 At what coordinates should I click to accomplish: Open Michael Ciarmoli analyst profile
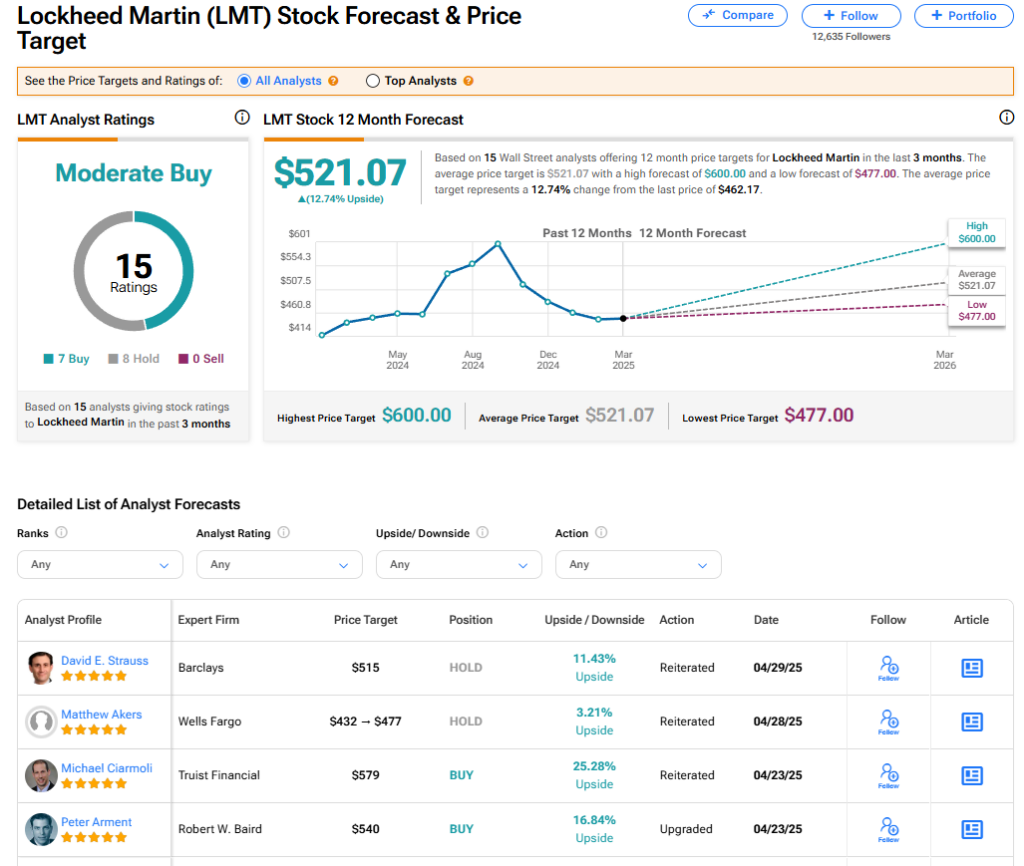point(106,768)
